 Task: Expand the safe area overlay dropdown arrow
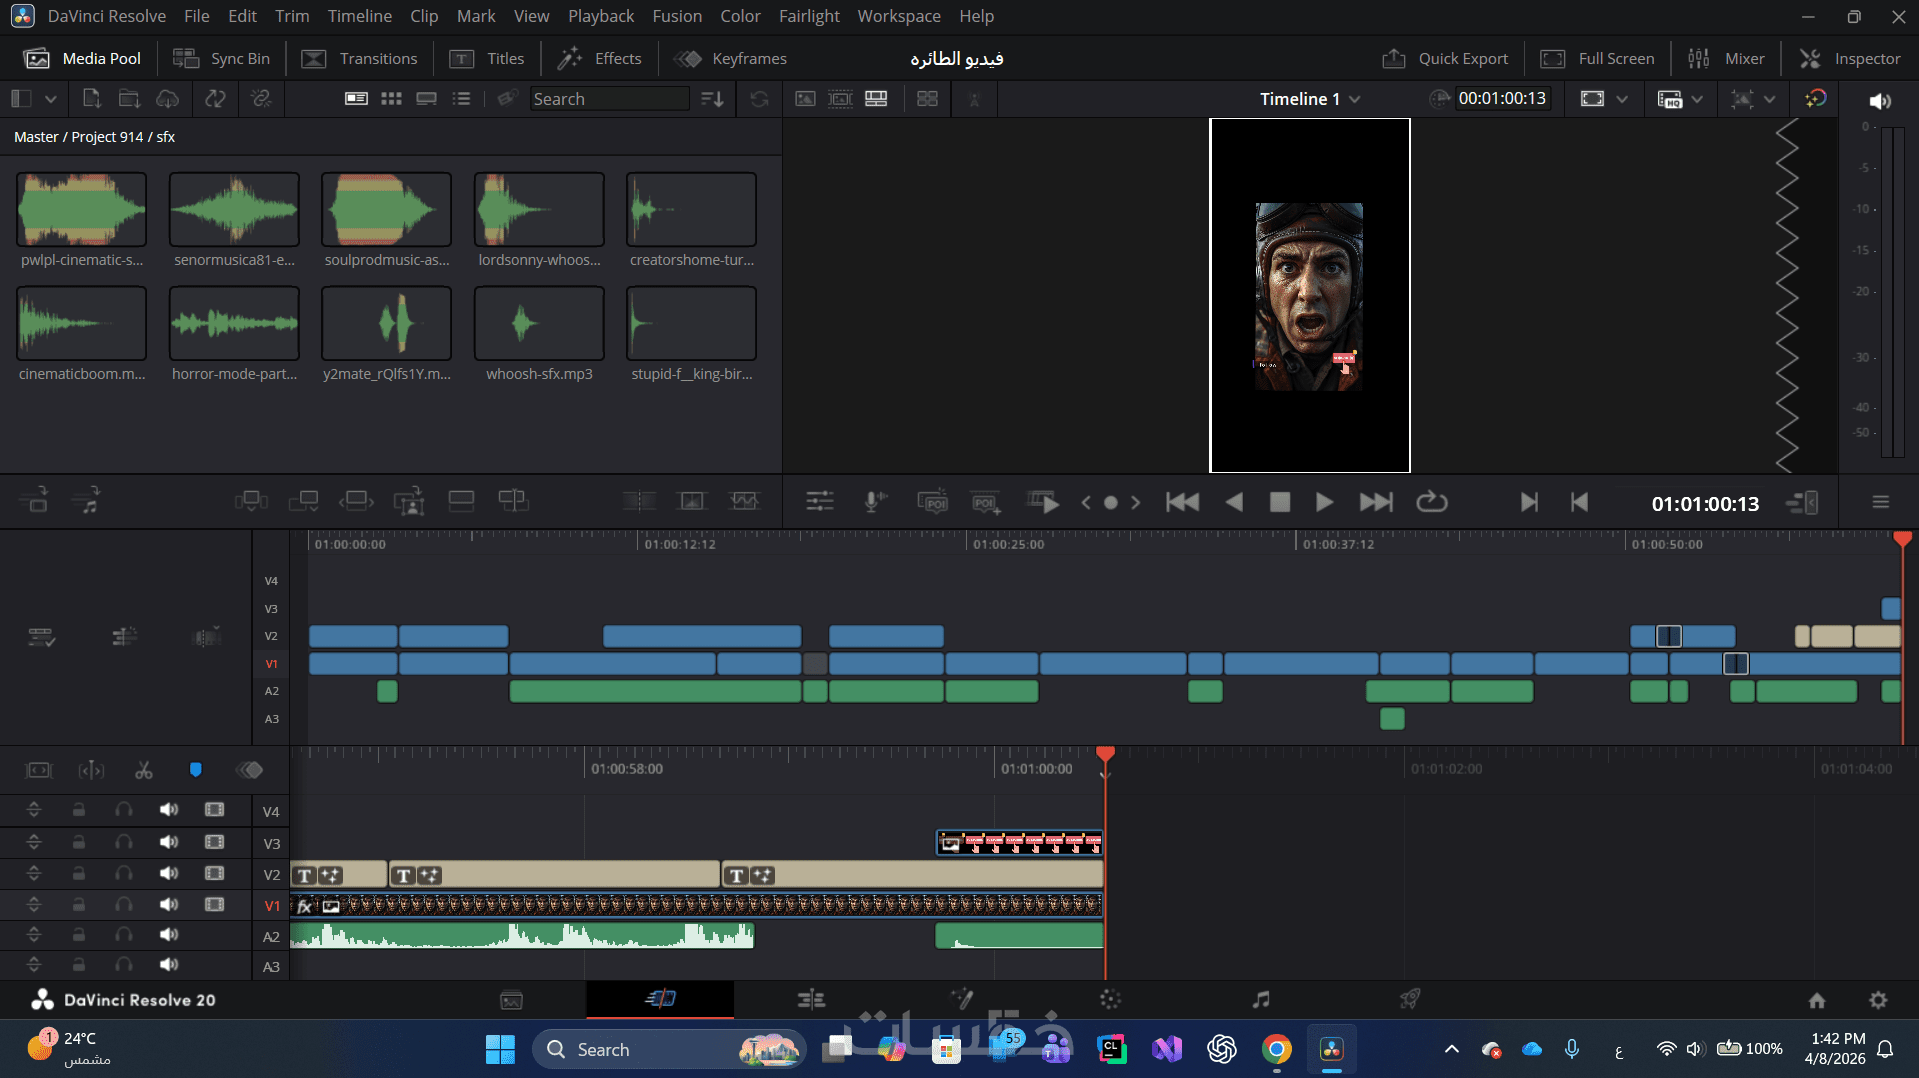(1769, 99)
